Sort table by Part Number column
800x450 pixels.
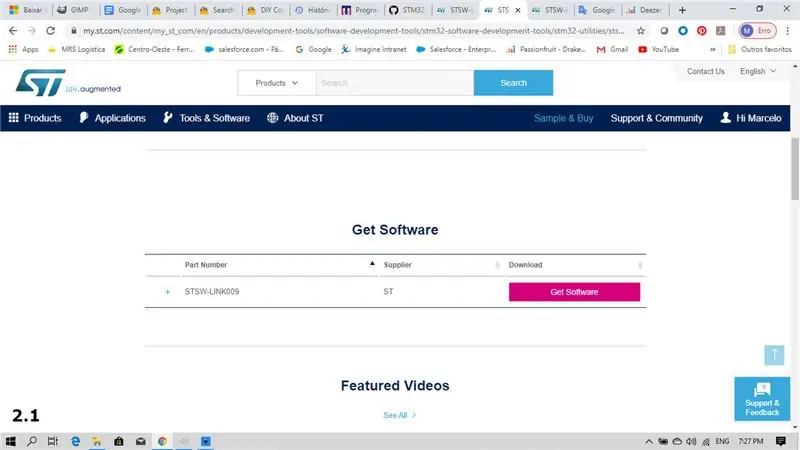[x=280, y=265]
